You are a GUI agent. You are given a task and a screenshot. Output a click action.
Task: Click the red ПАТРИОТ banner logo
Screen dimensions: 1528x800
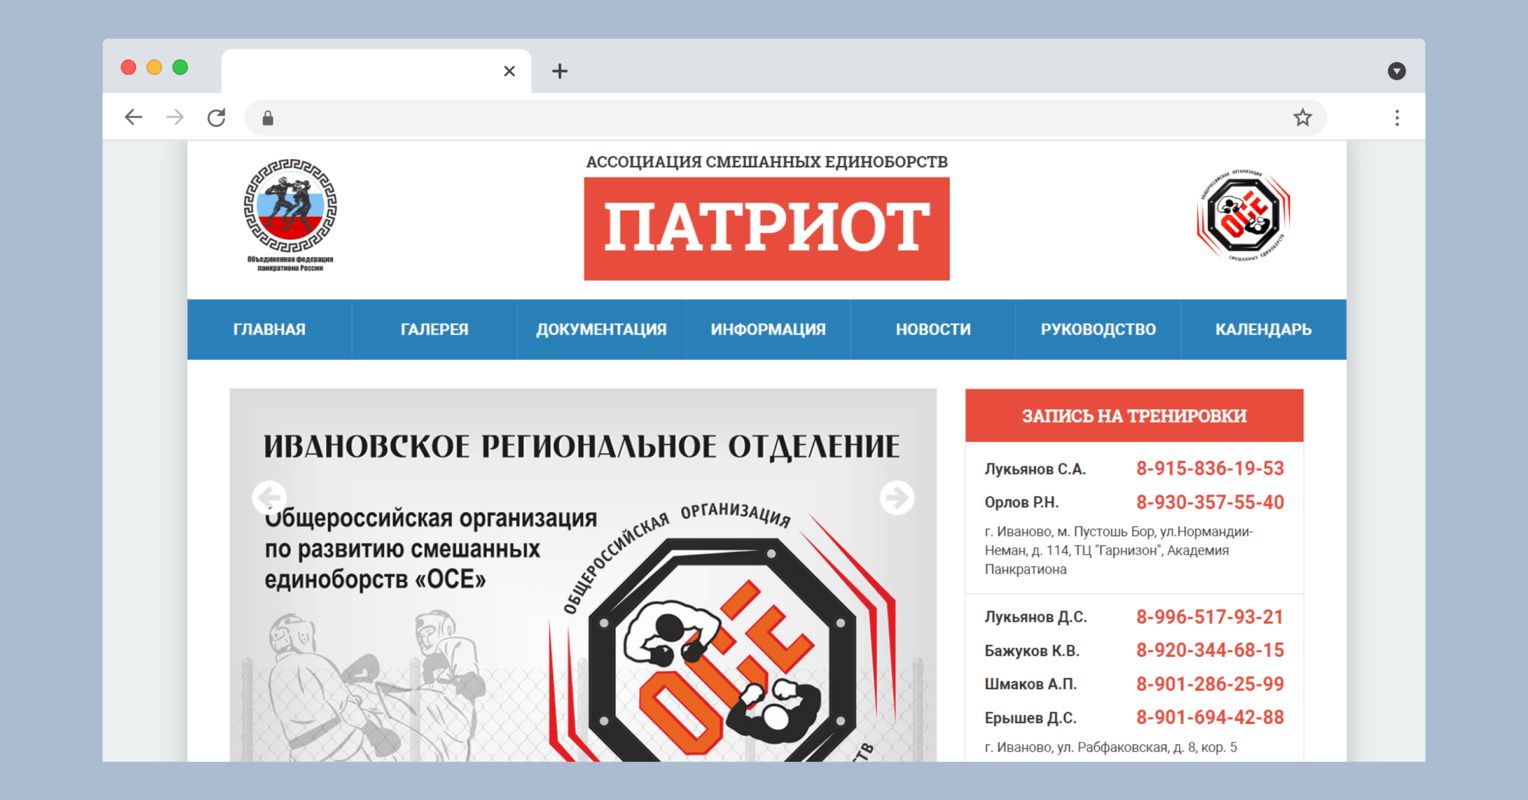(x=767, y=229)
